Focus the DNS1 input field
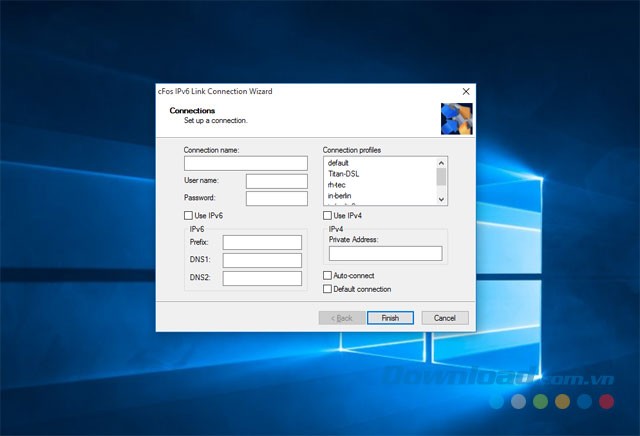Image resolution: width=640 pixels, height=436 pixels. 262,260
